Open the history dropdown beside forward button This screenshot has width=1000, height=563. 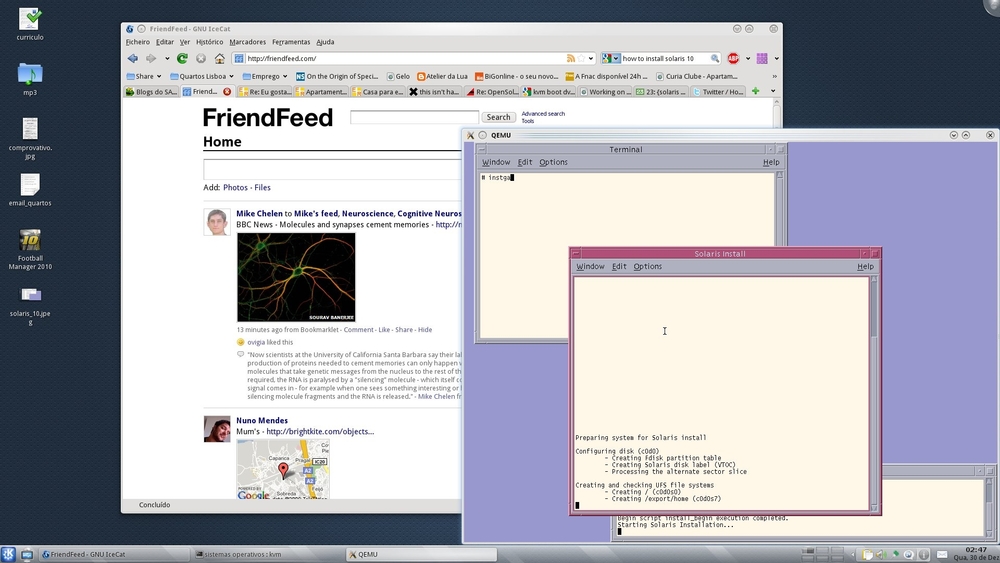point(167,58)
